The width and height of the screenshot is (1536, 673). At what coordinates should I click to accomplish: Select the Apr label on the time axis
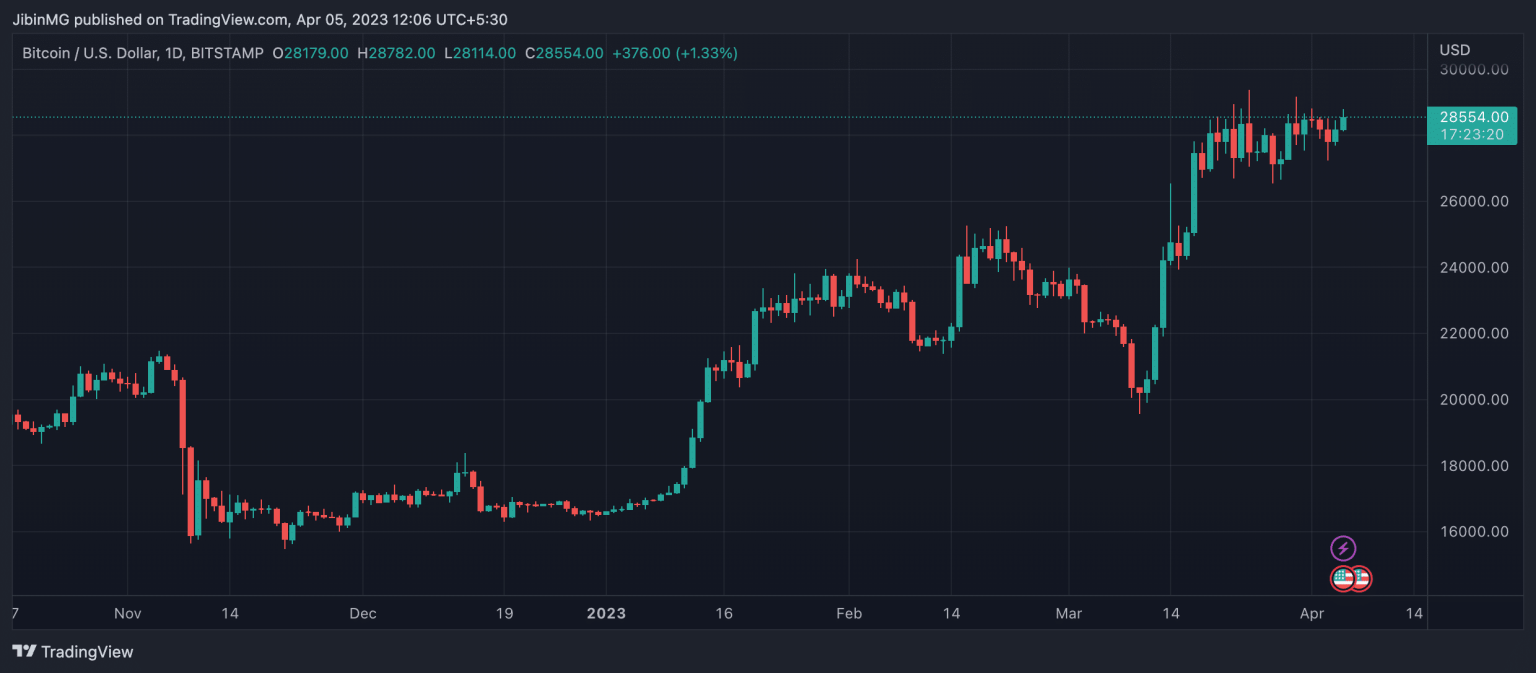coord(1312,613)
